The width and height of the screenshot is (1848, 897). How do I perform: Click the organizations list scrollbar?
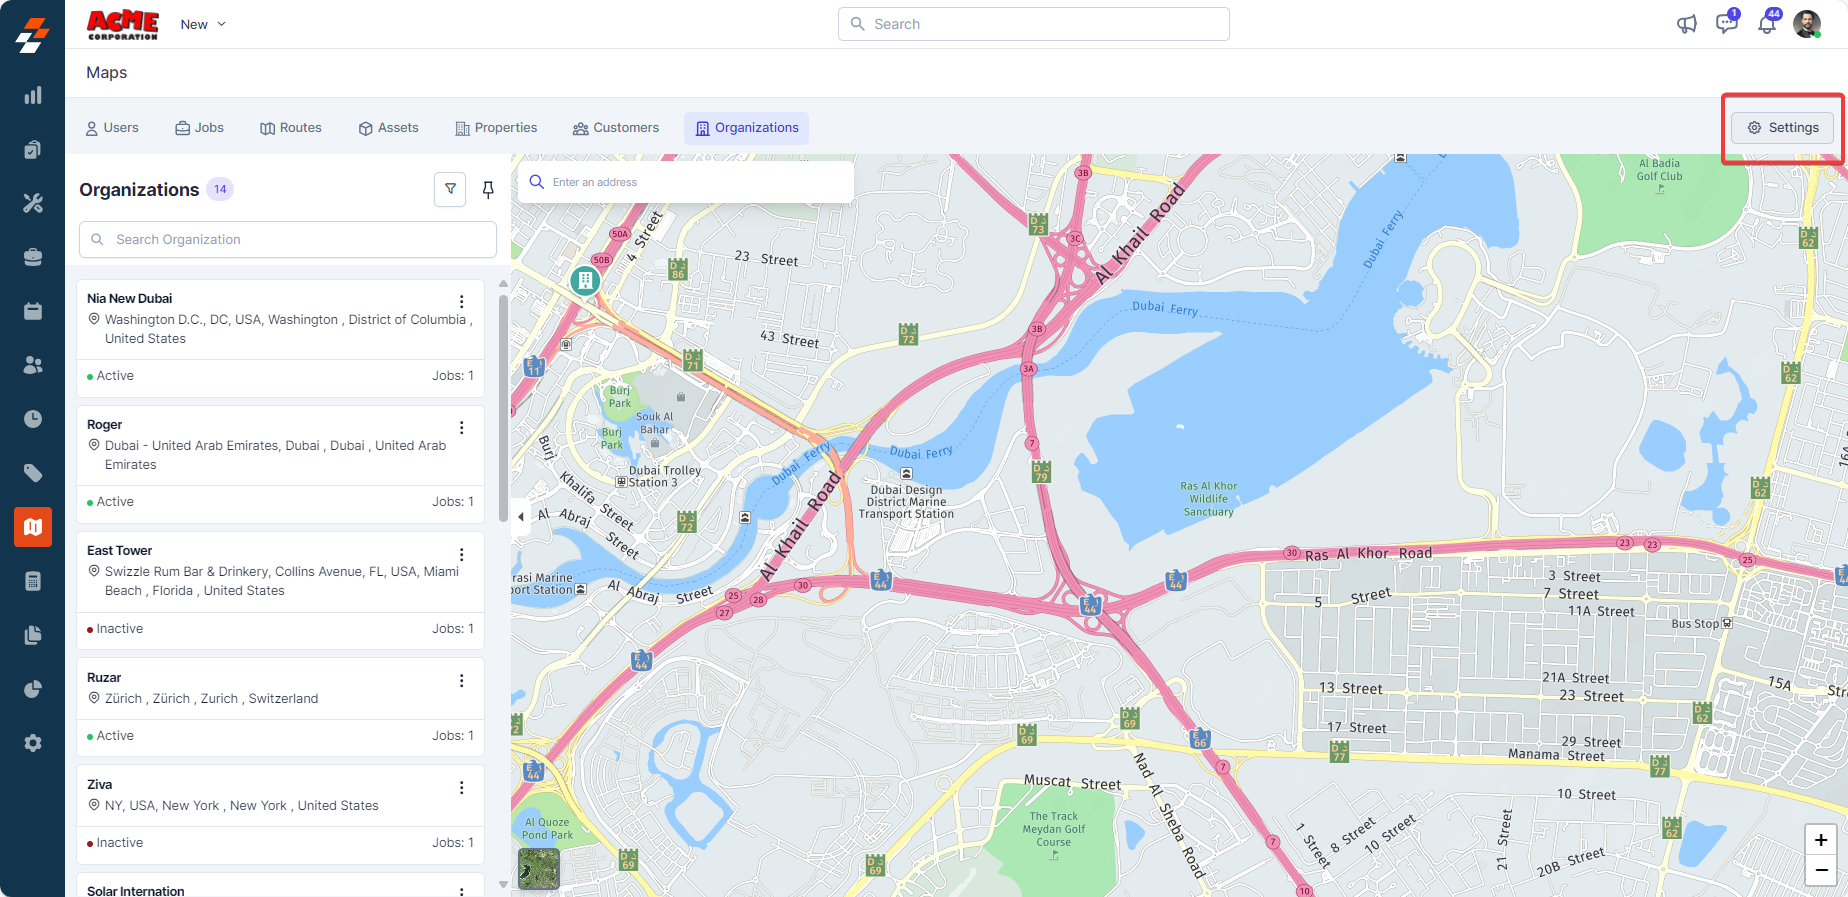[503, 400]
